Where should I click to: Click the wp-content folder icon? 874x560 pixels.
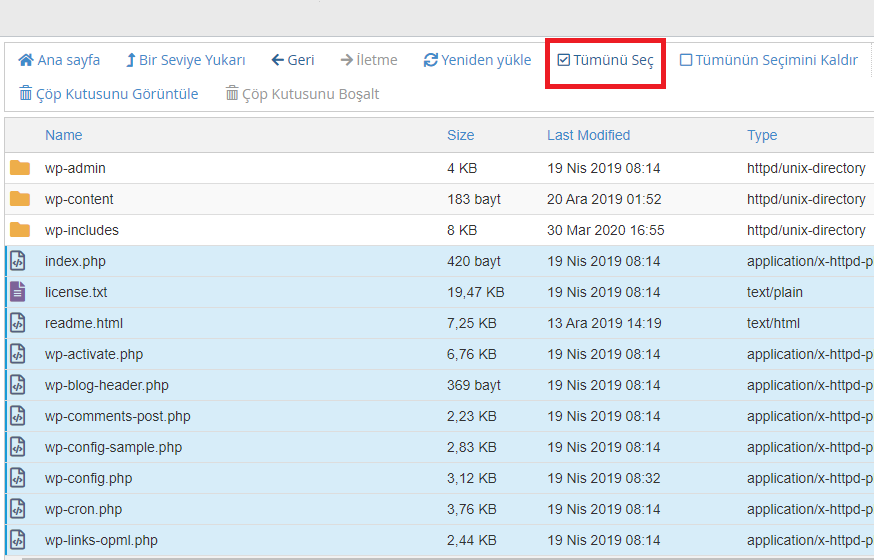coord(20,199)
